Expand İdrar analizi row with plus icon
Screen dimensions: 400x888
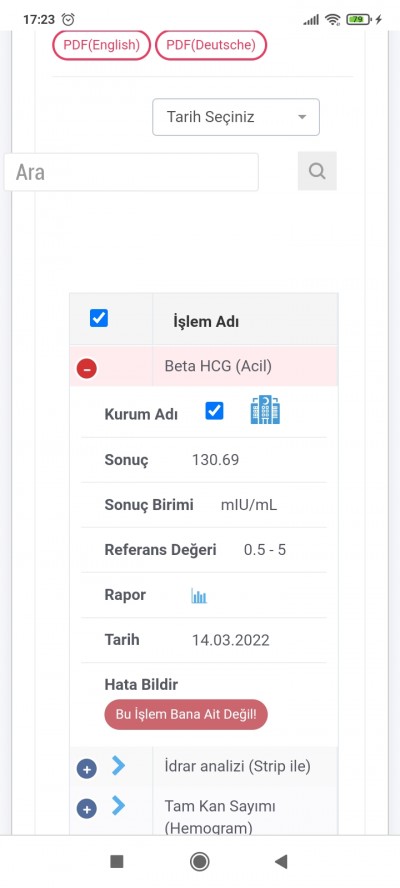pyautogui.click(x=87, y=769)
